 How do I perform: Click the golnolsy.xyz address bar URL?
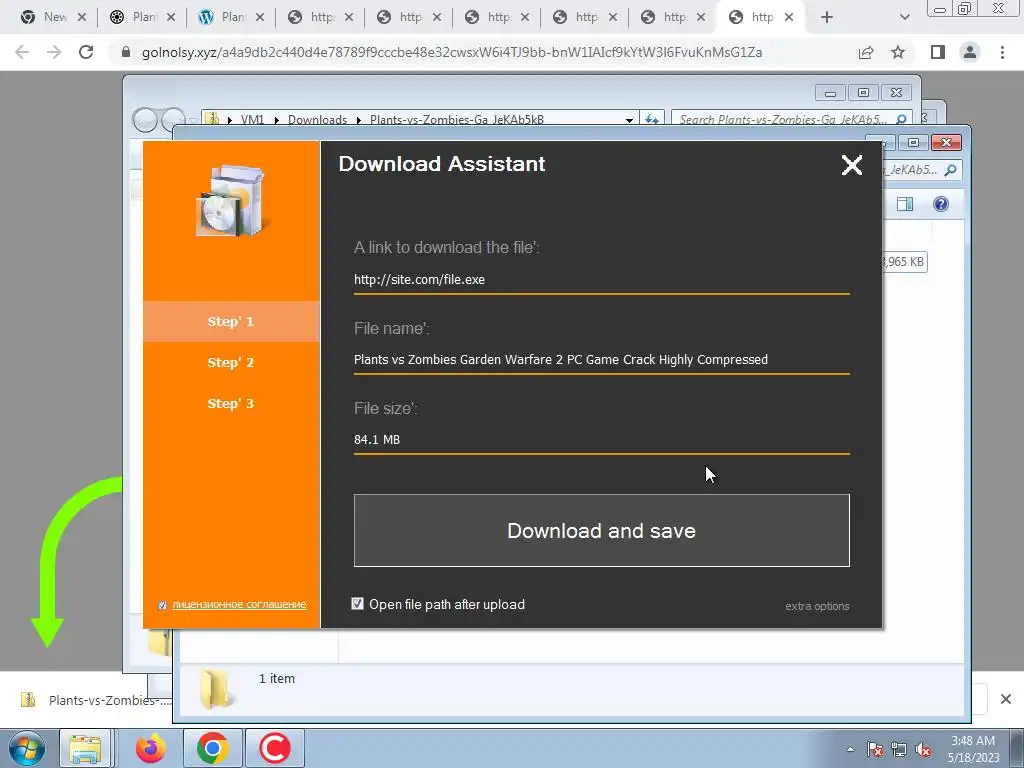pyautogui.click(x=452, y=52)
